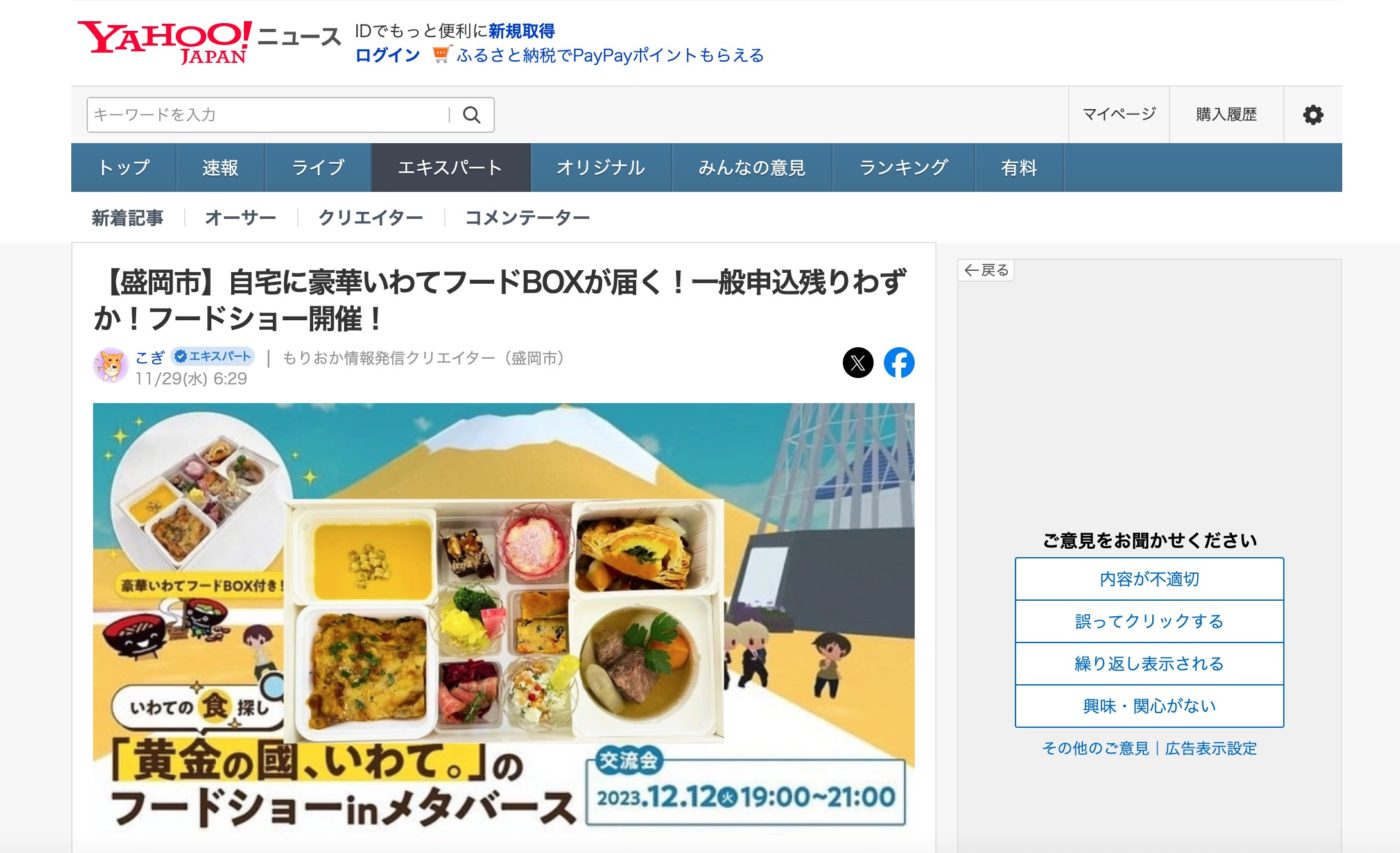Open the 有料 tab
1400x853 pixels.
[1019, 168]
